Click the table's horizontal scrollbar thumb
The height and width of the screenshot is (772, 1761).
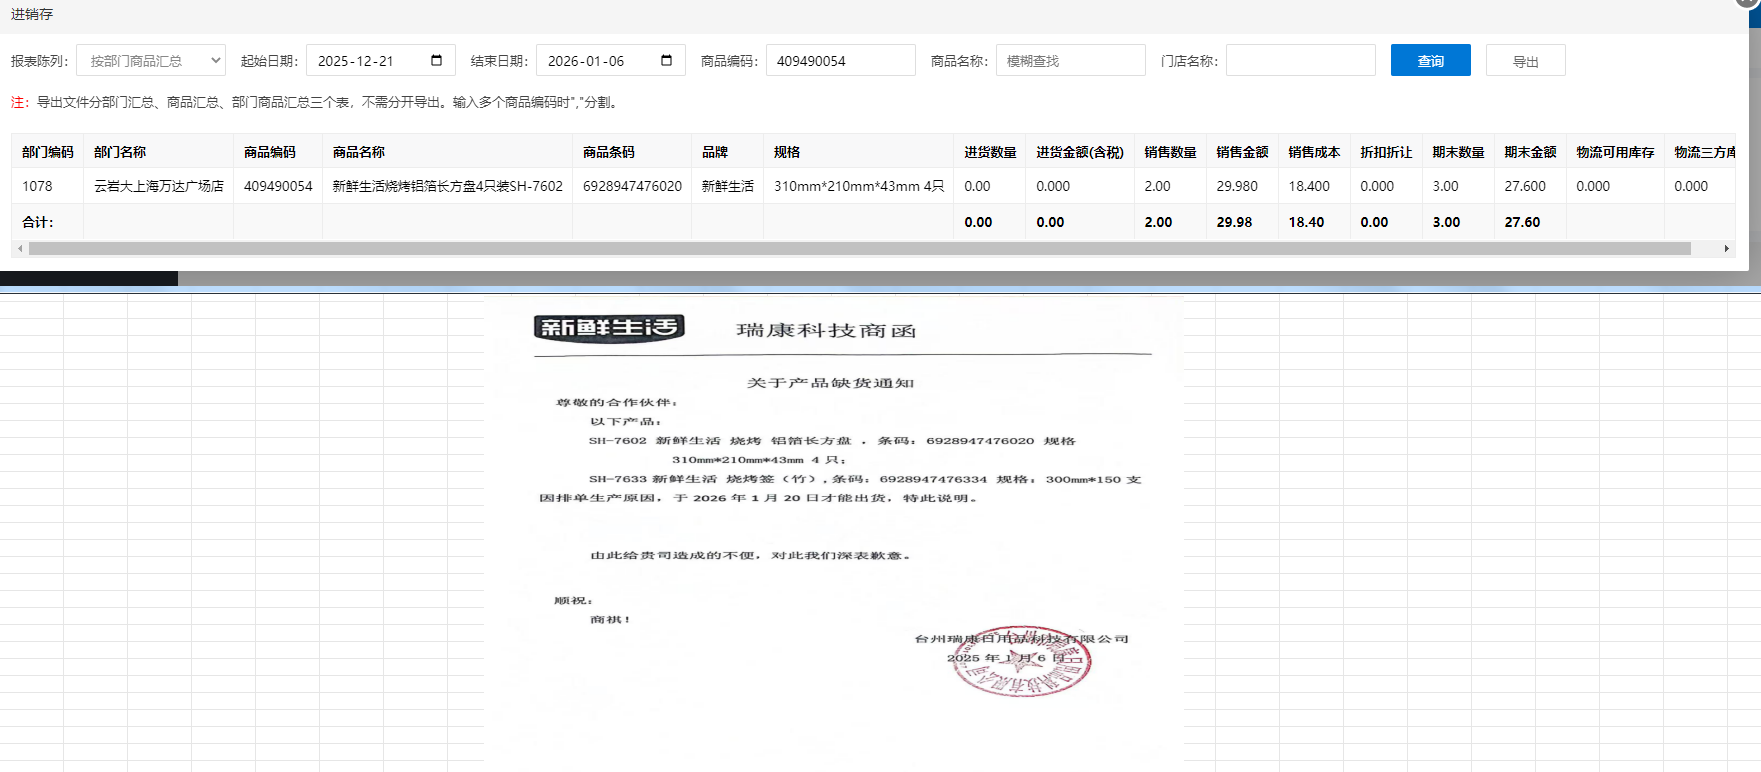pyautogui.click(x=860, y=249)
